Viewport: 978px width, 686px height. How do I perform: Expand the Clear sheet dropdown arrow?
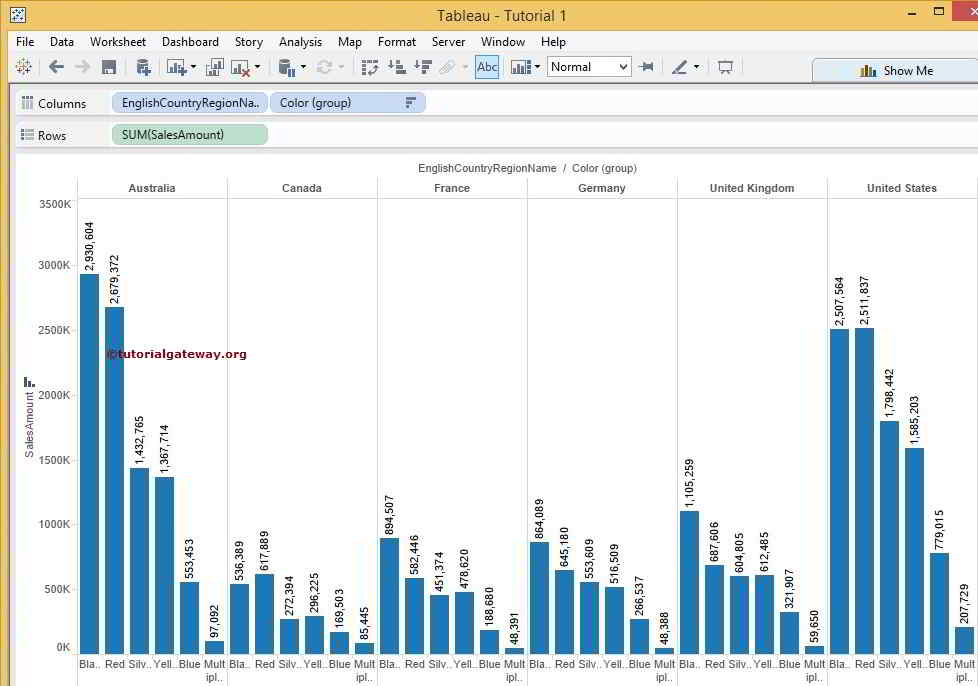pos(258,67)
